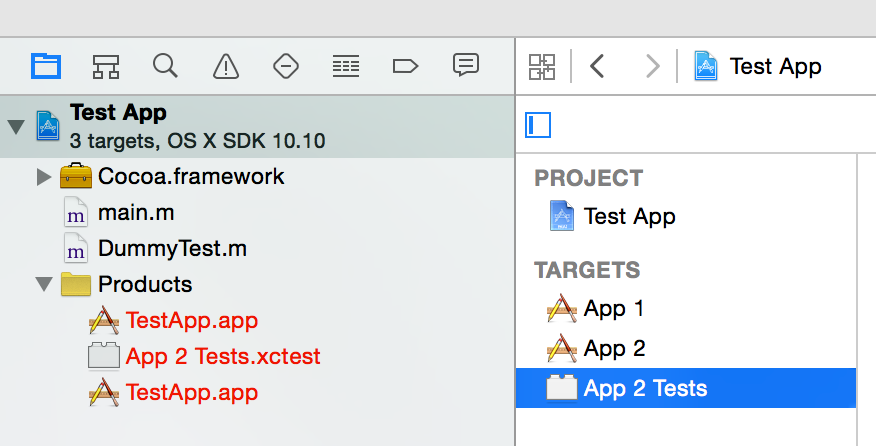Select Test App under PROJECT
The height and width of the screenshot is (446, 876).
630,216
